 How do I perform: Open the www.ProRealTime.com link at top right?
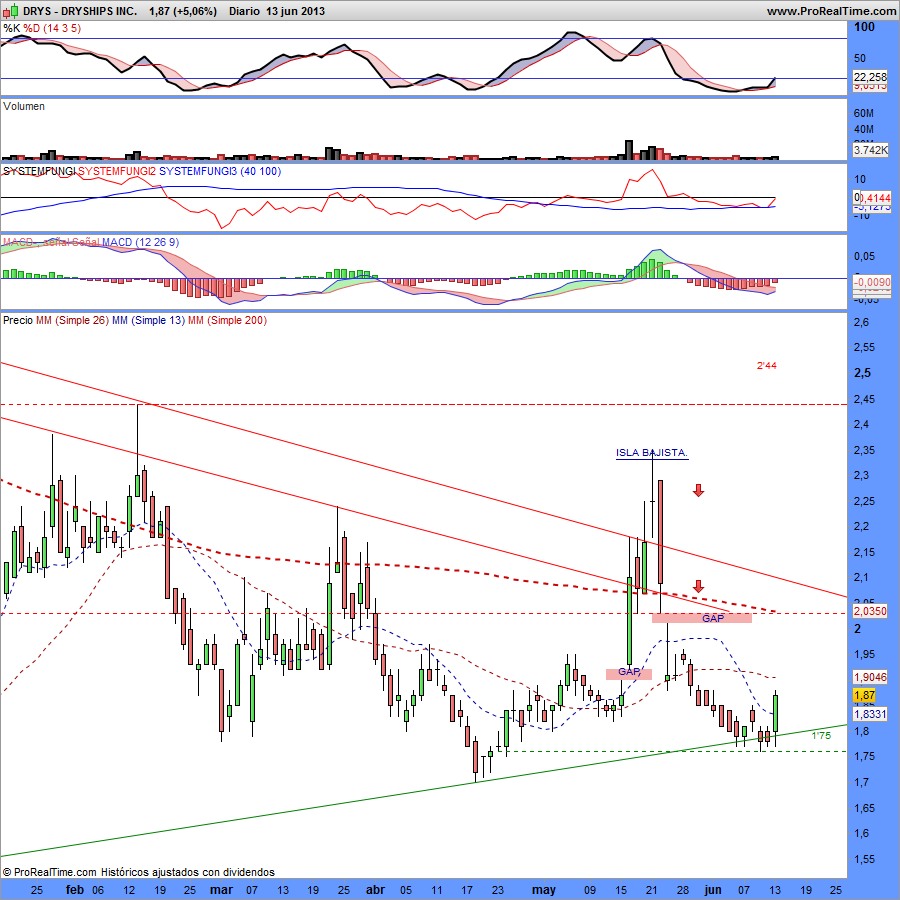click(x=831, y=11)
